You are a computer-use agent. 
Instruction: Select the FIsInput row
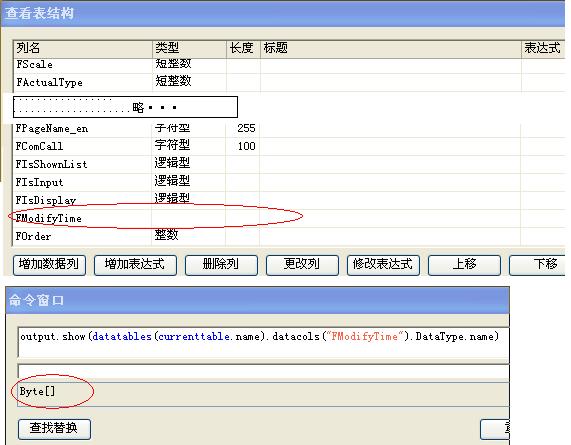coord(289,182)
